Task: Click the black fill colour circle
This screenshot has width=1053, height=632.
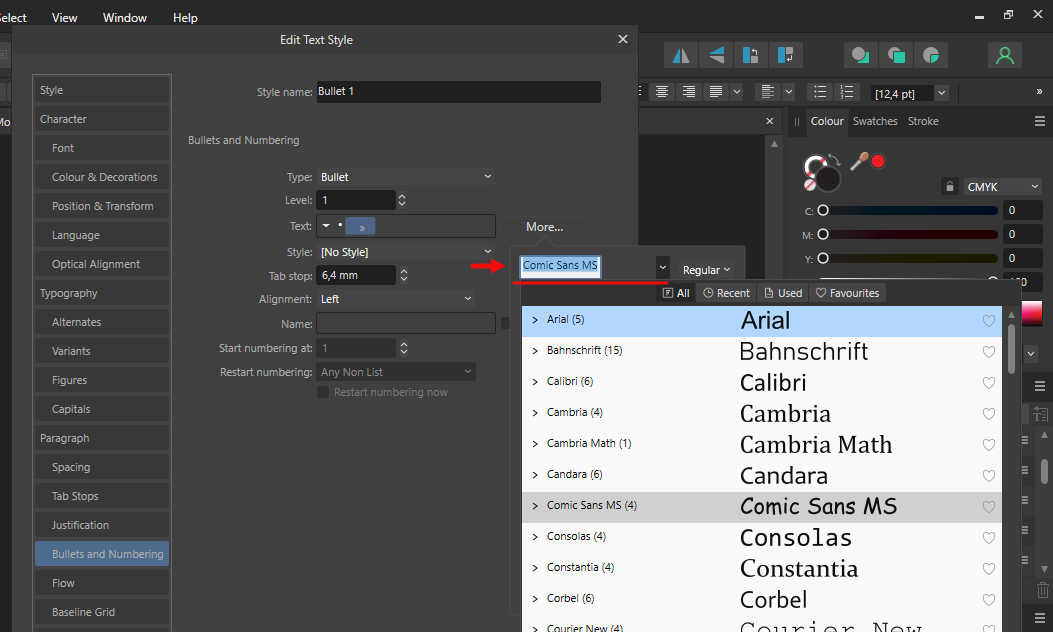Action: [x=827, y=179]
